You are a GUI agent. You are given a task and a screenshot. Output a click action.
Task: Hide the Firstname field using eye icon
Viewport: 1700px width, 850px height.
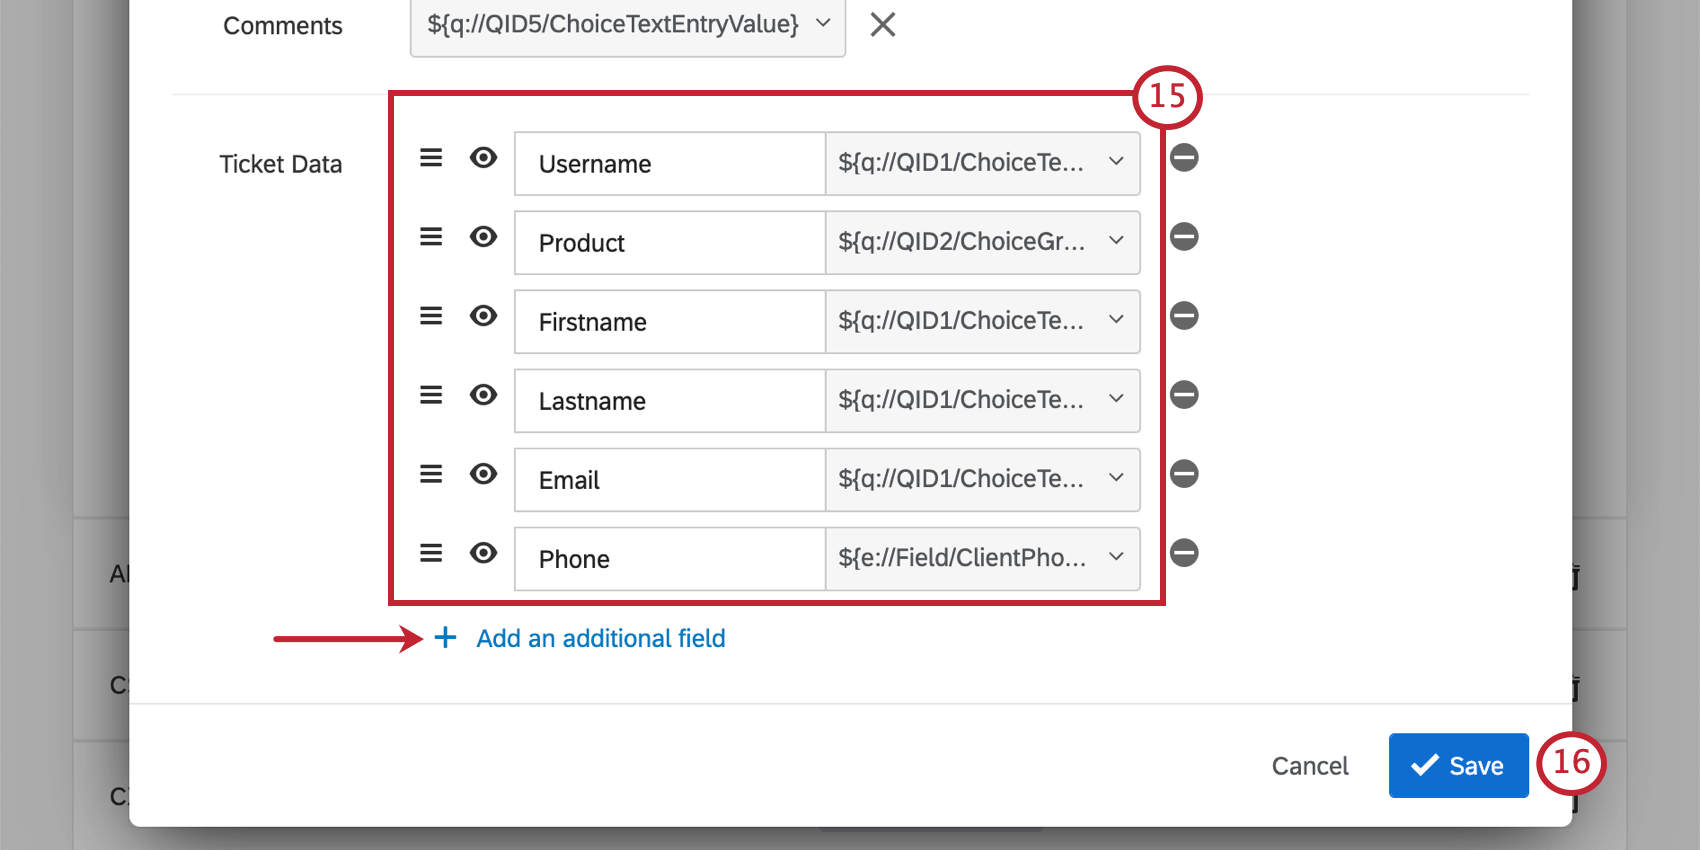point(483,316)
